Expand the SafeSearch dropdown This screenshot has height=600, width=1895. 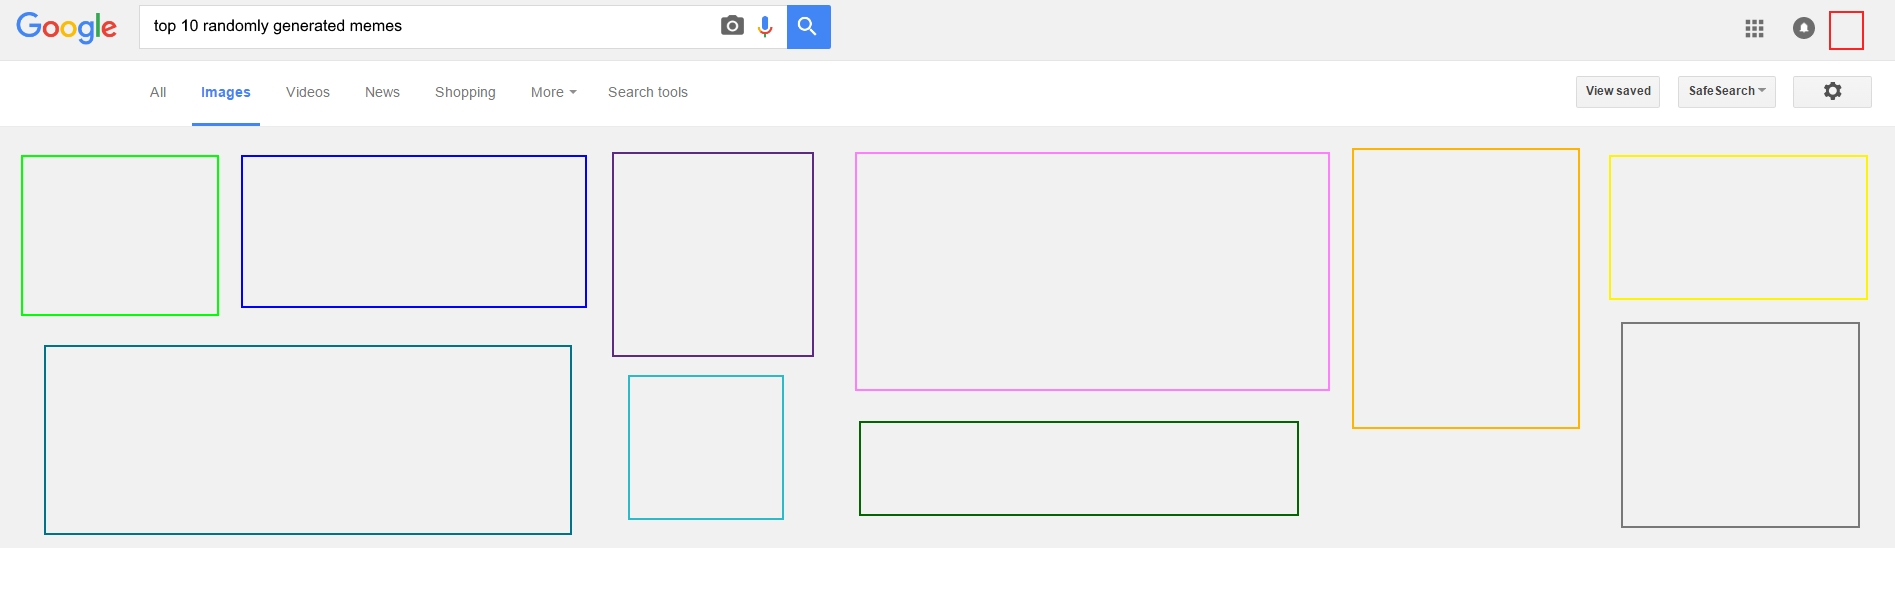click(x=1726, y=91)
